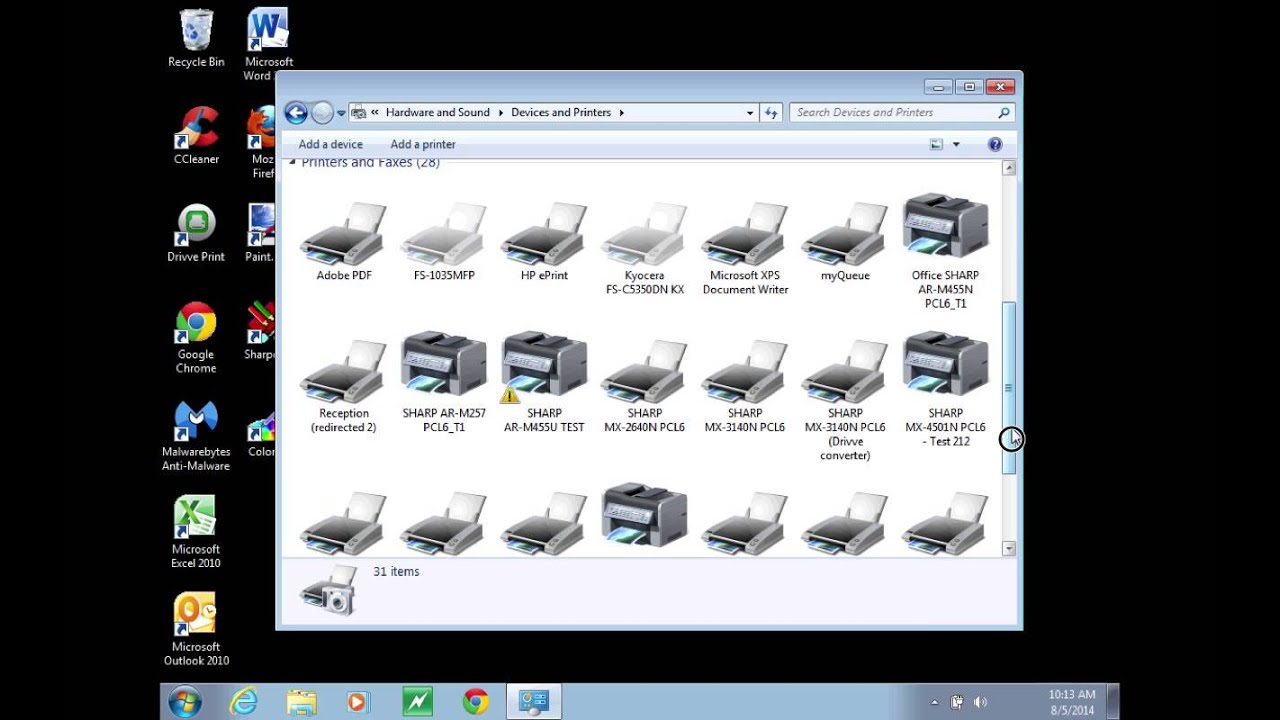Go back with the Back arrow button
The width and height of the screenshot is (1280, 720).
tap(295, 112)
